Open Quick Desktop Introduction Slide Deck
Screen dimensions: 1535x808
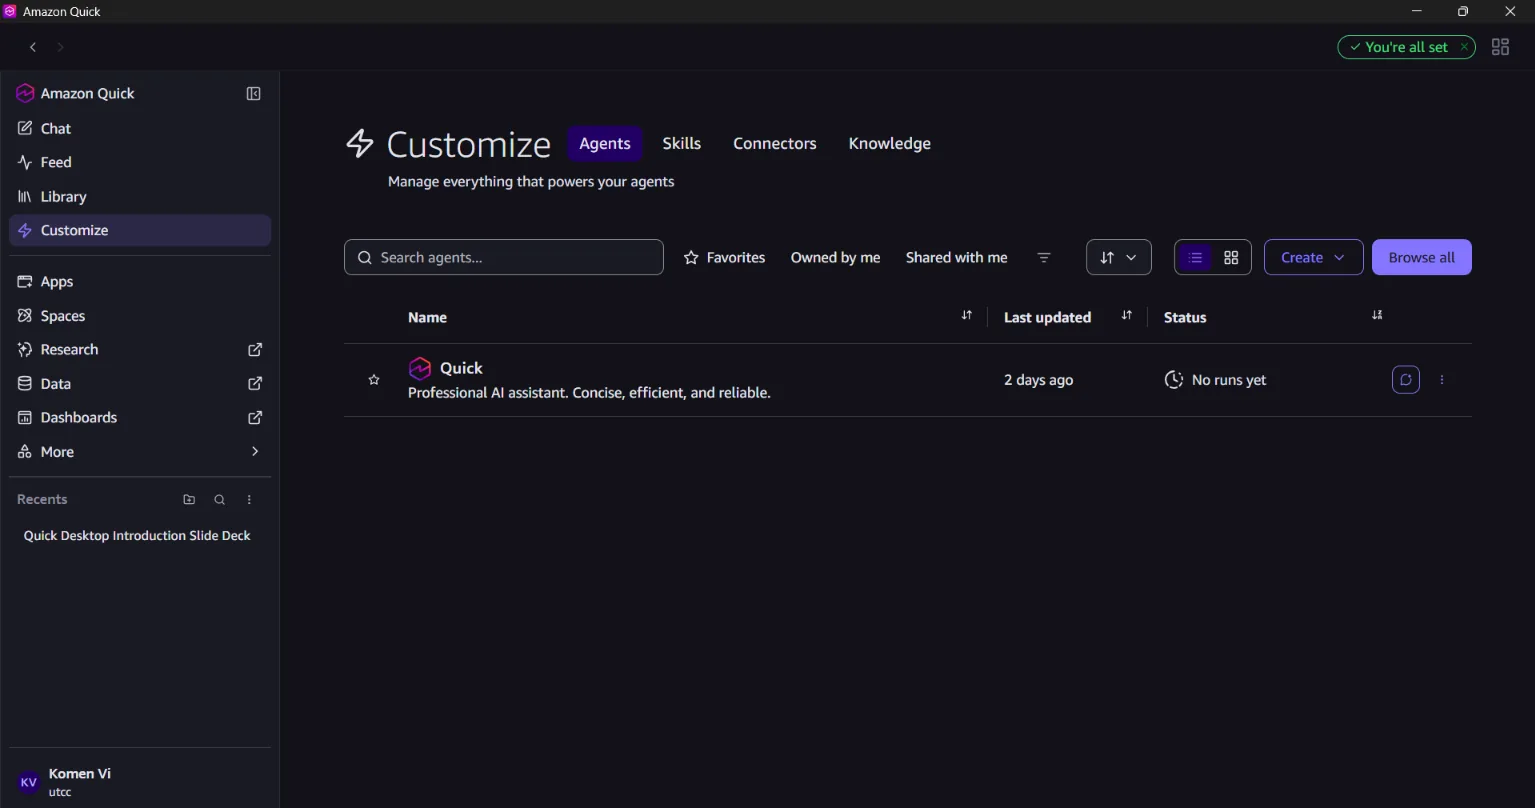137,536
